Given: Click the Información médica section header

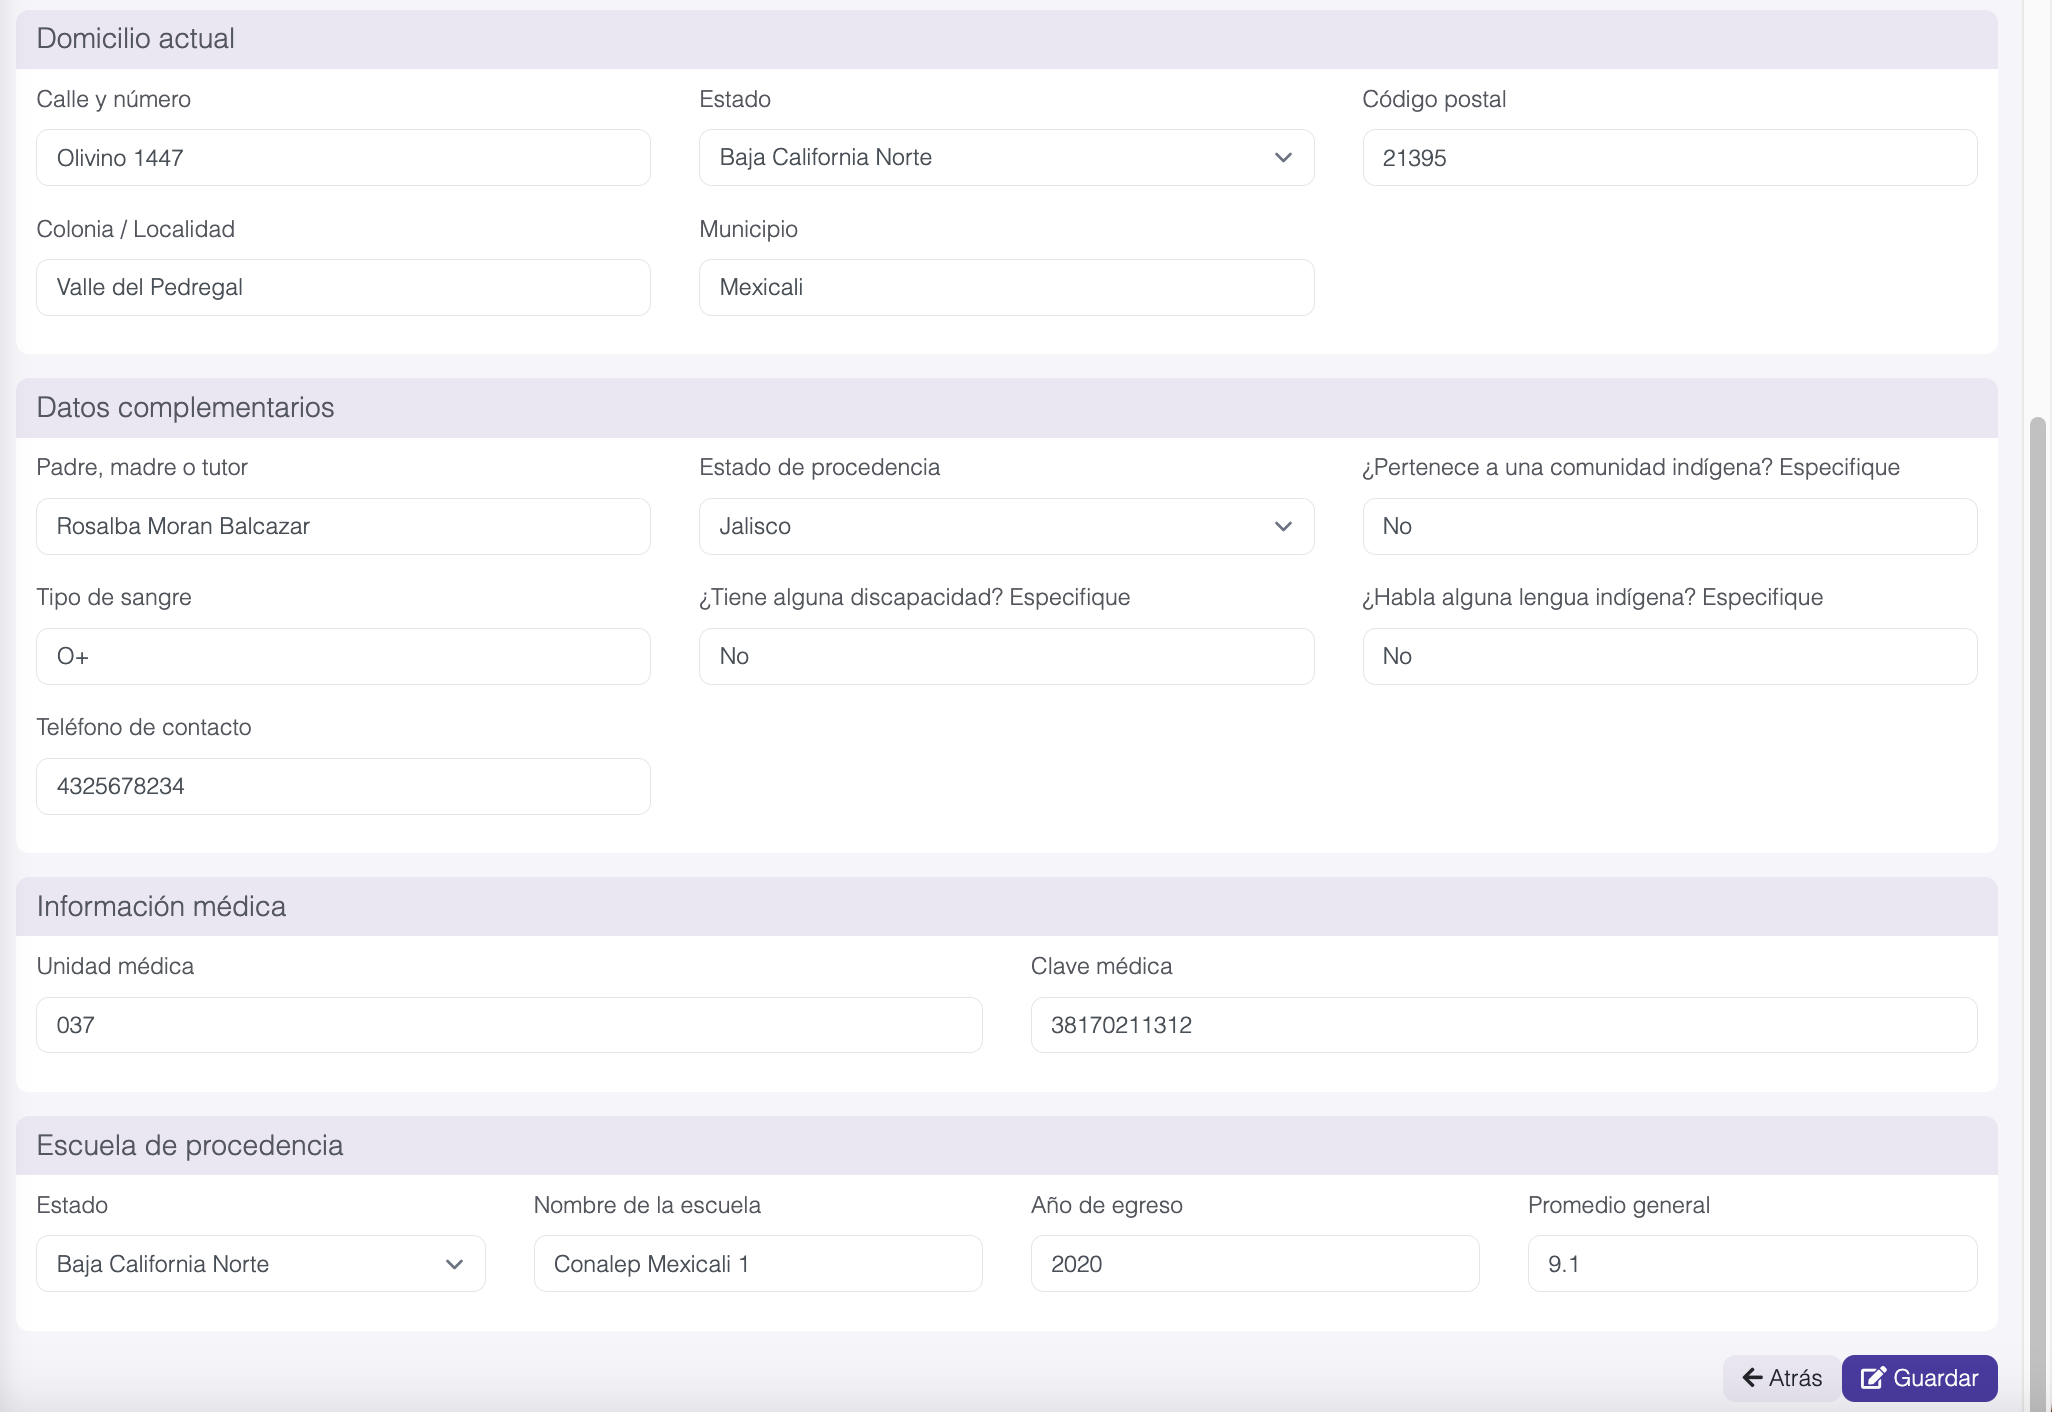Looking at the screenshot, I should pyautogui.click(x=1007, y=906).
